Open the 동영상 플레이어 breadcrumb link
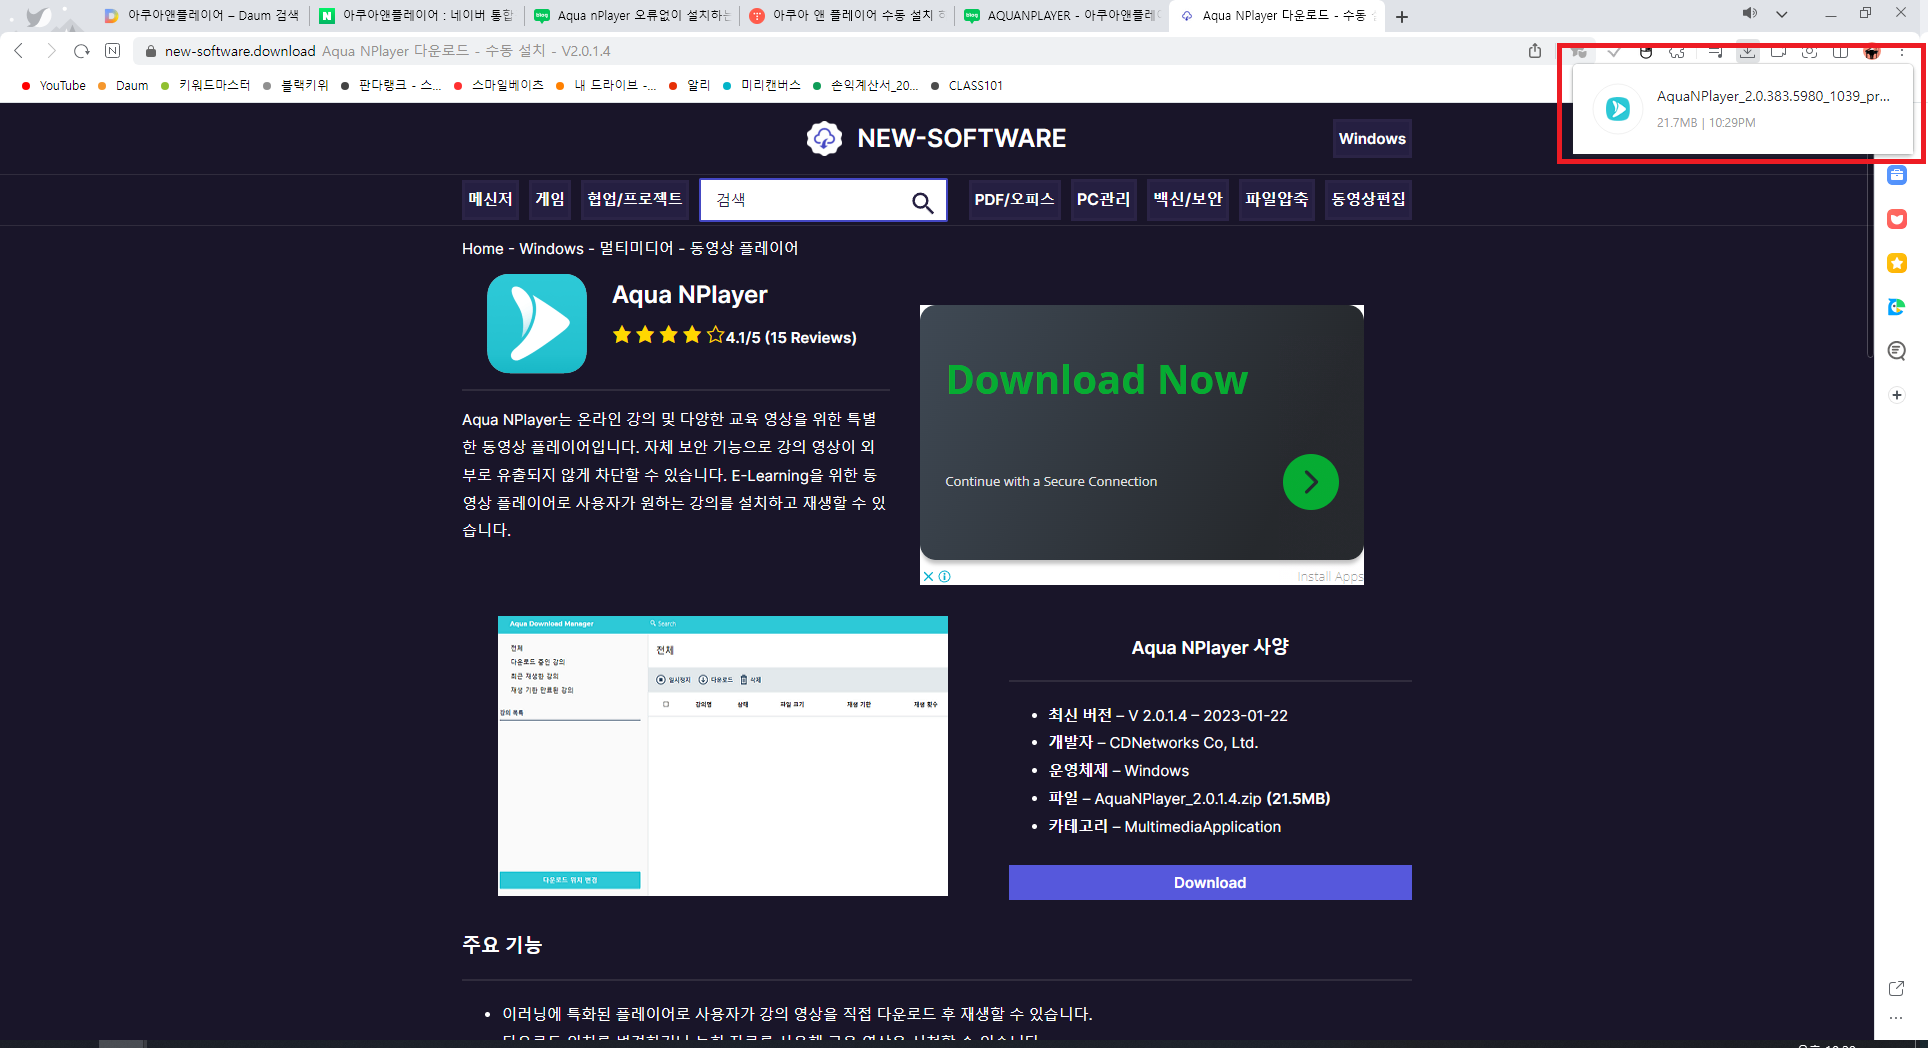1928x1048 pixels. 744,248
